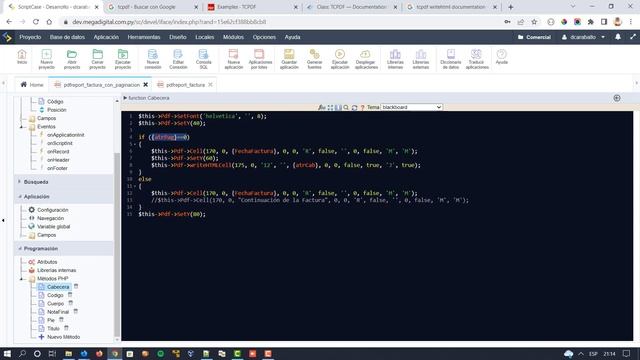Click the notifications bell icon

(x=618, y=37)
